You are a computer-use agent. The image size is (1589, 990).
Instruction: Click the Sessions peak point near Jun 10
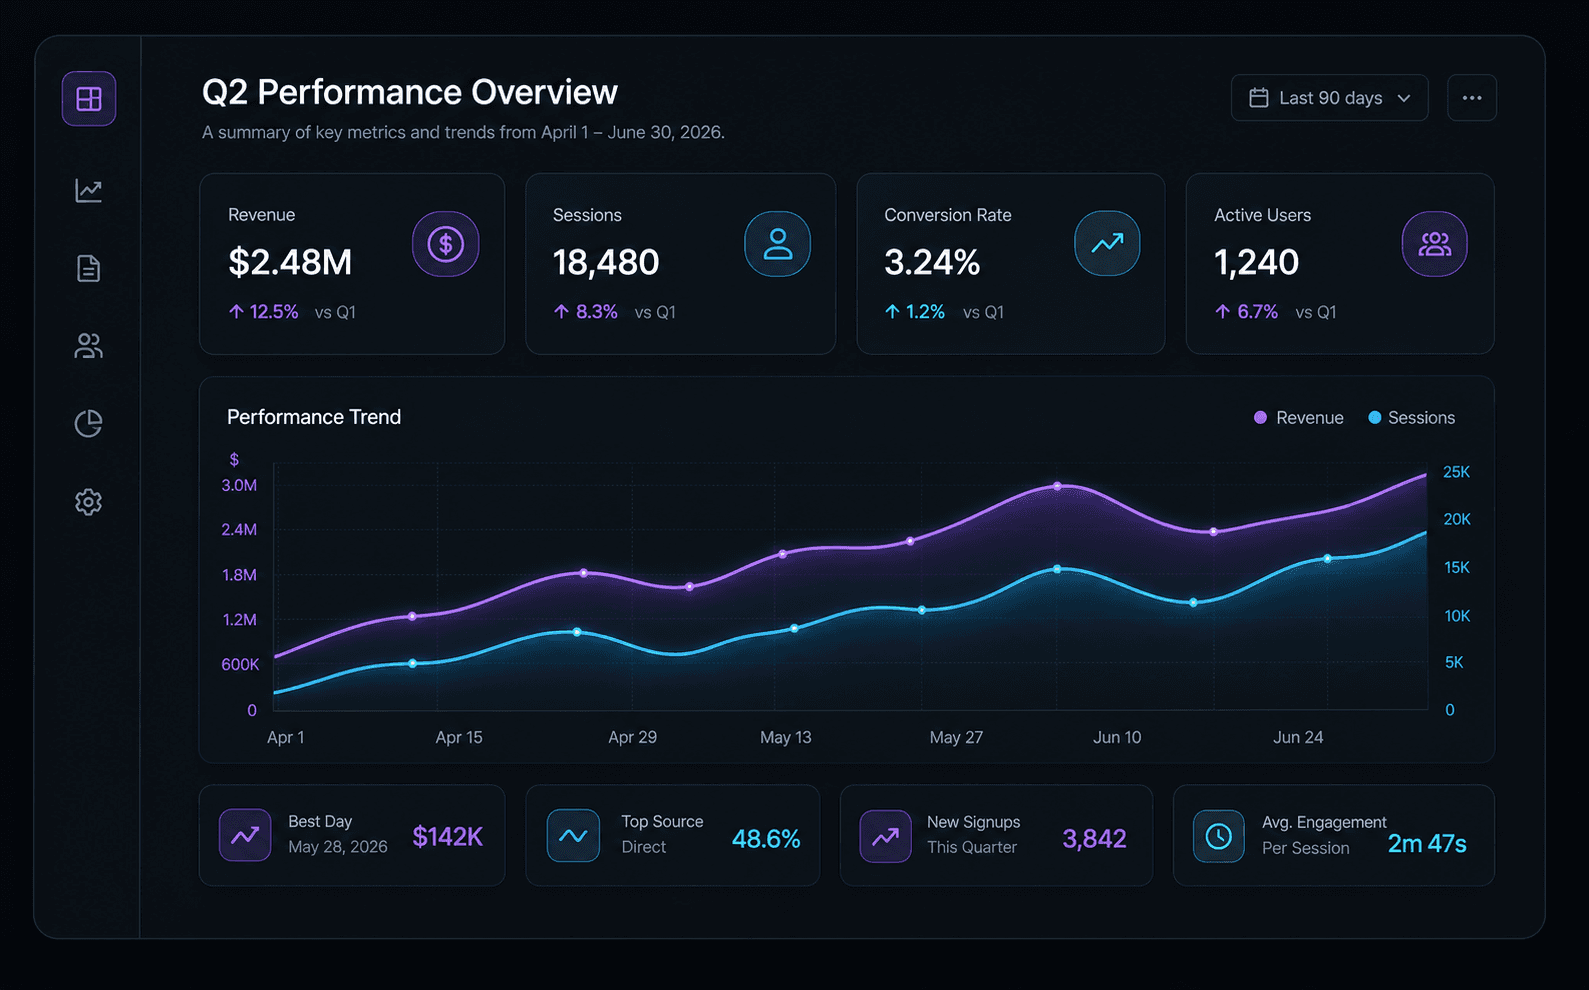click(x=1057, y=569)
